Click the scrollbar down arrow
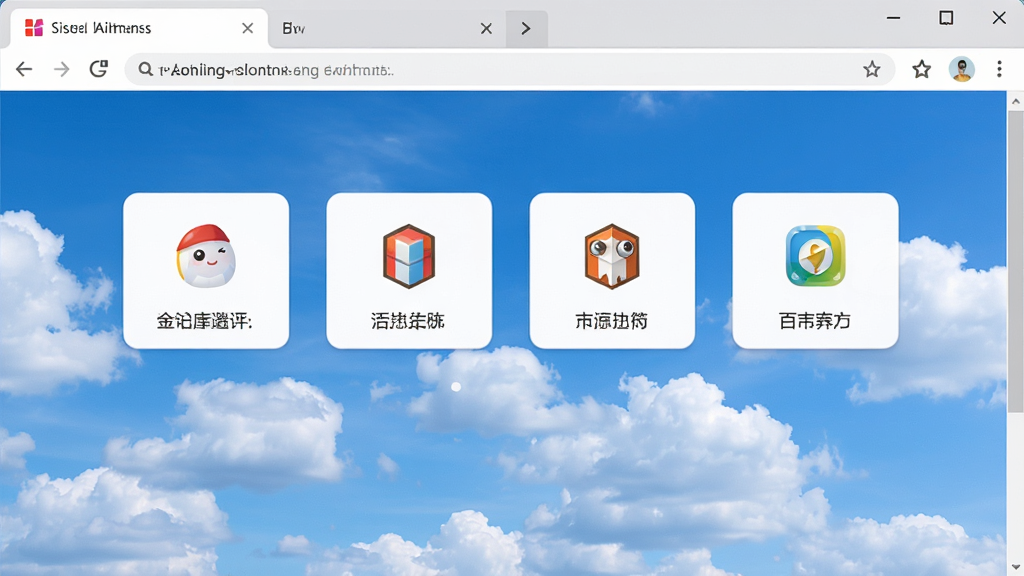The image size is (1024, 576). pos(1016,567)
